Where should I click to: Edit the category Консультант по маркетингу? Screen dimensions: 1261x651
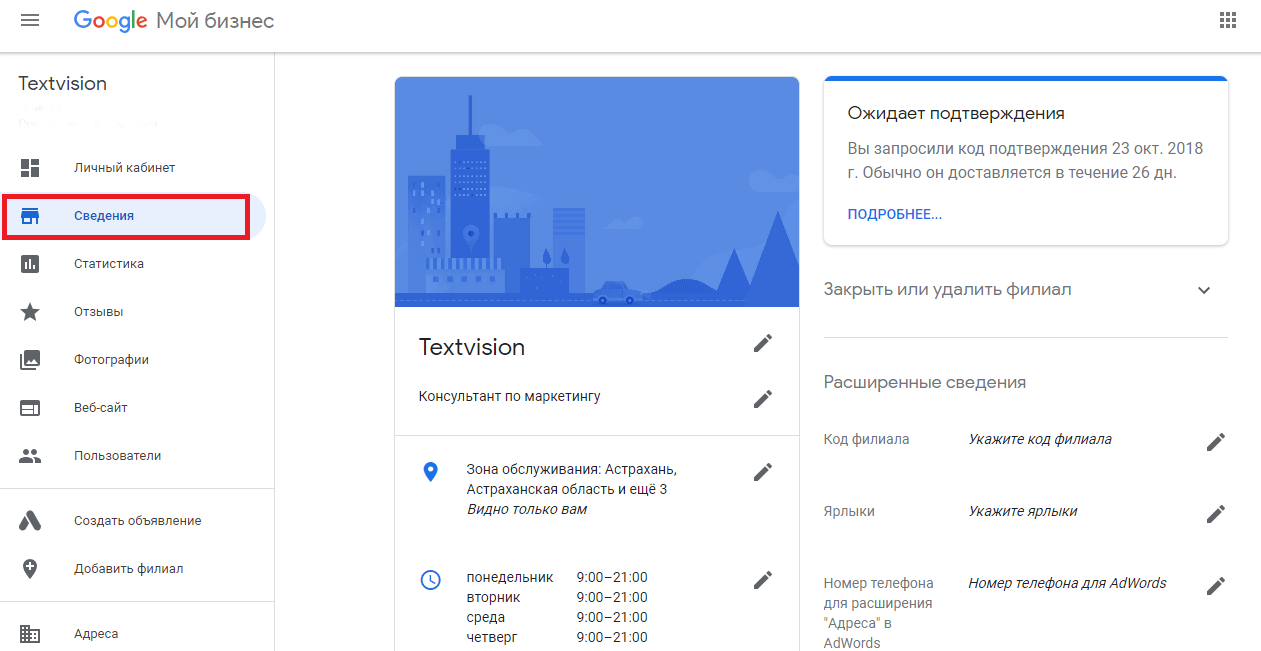pyautogui.click(x=763, y=399)
